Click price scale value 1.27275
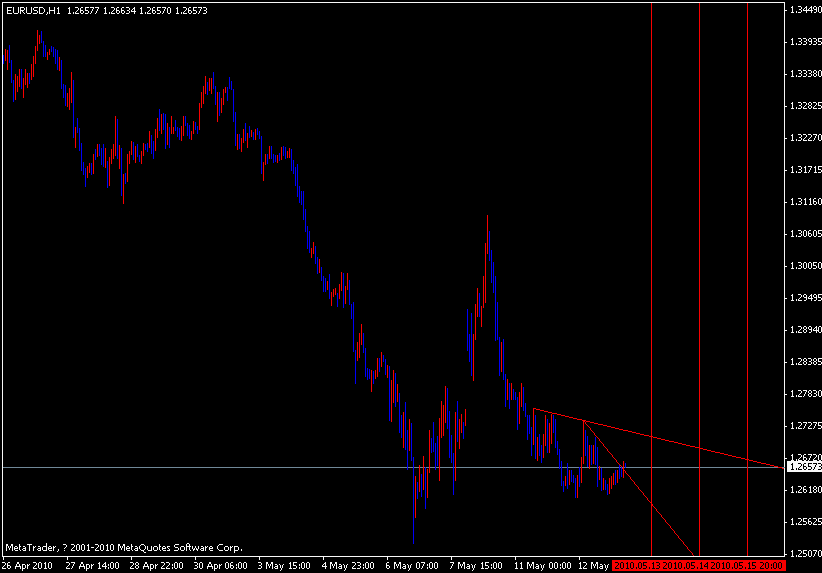The height and width of the screenshot is (573, 822). coord(805,425)
